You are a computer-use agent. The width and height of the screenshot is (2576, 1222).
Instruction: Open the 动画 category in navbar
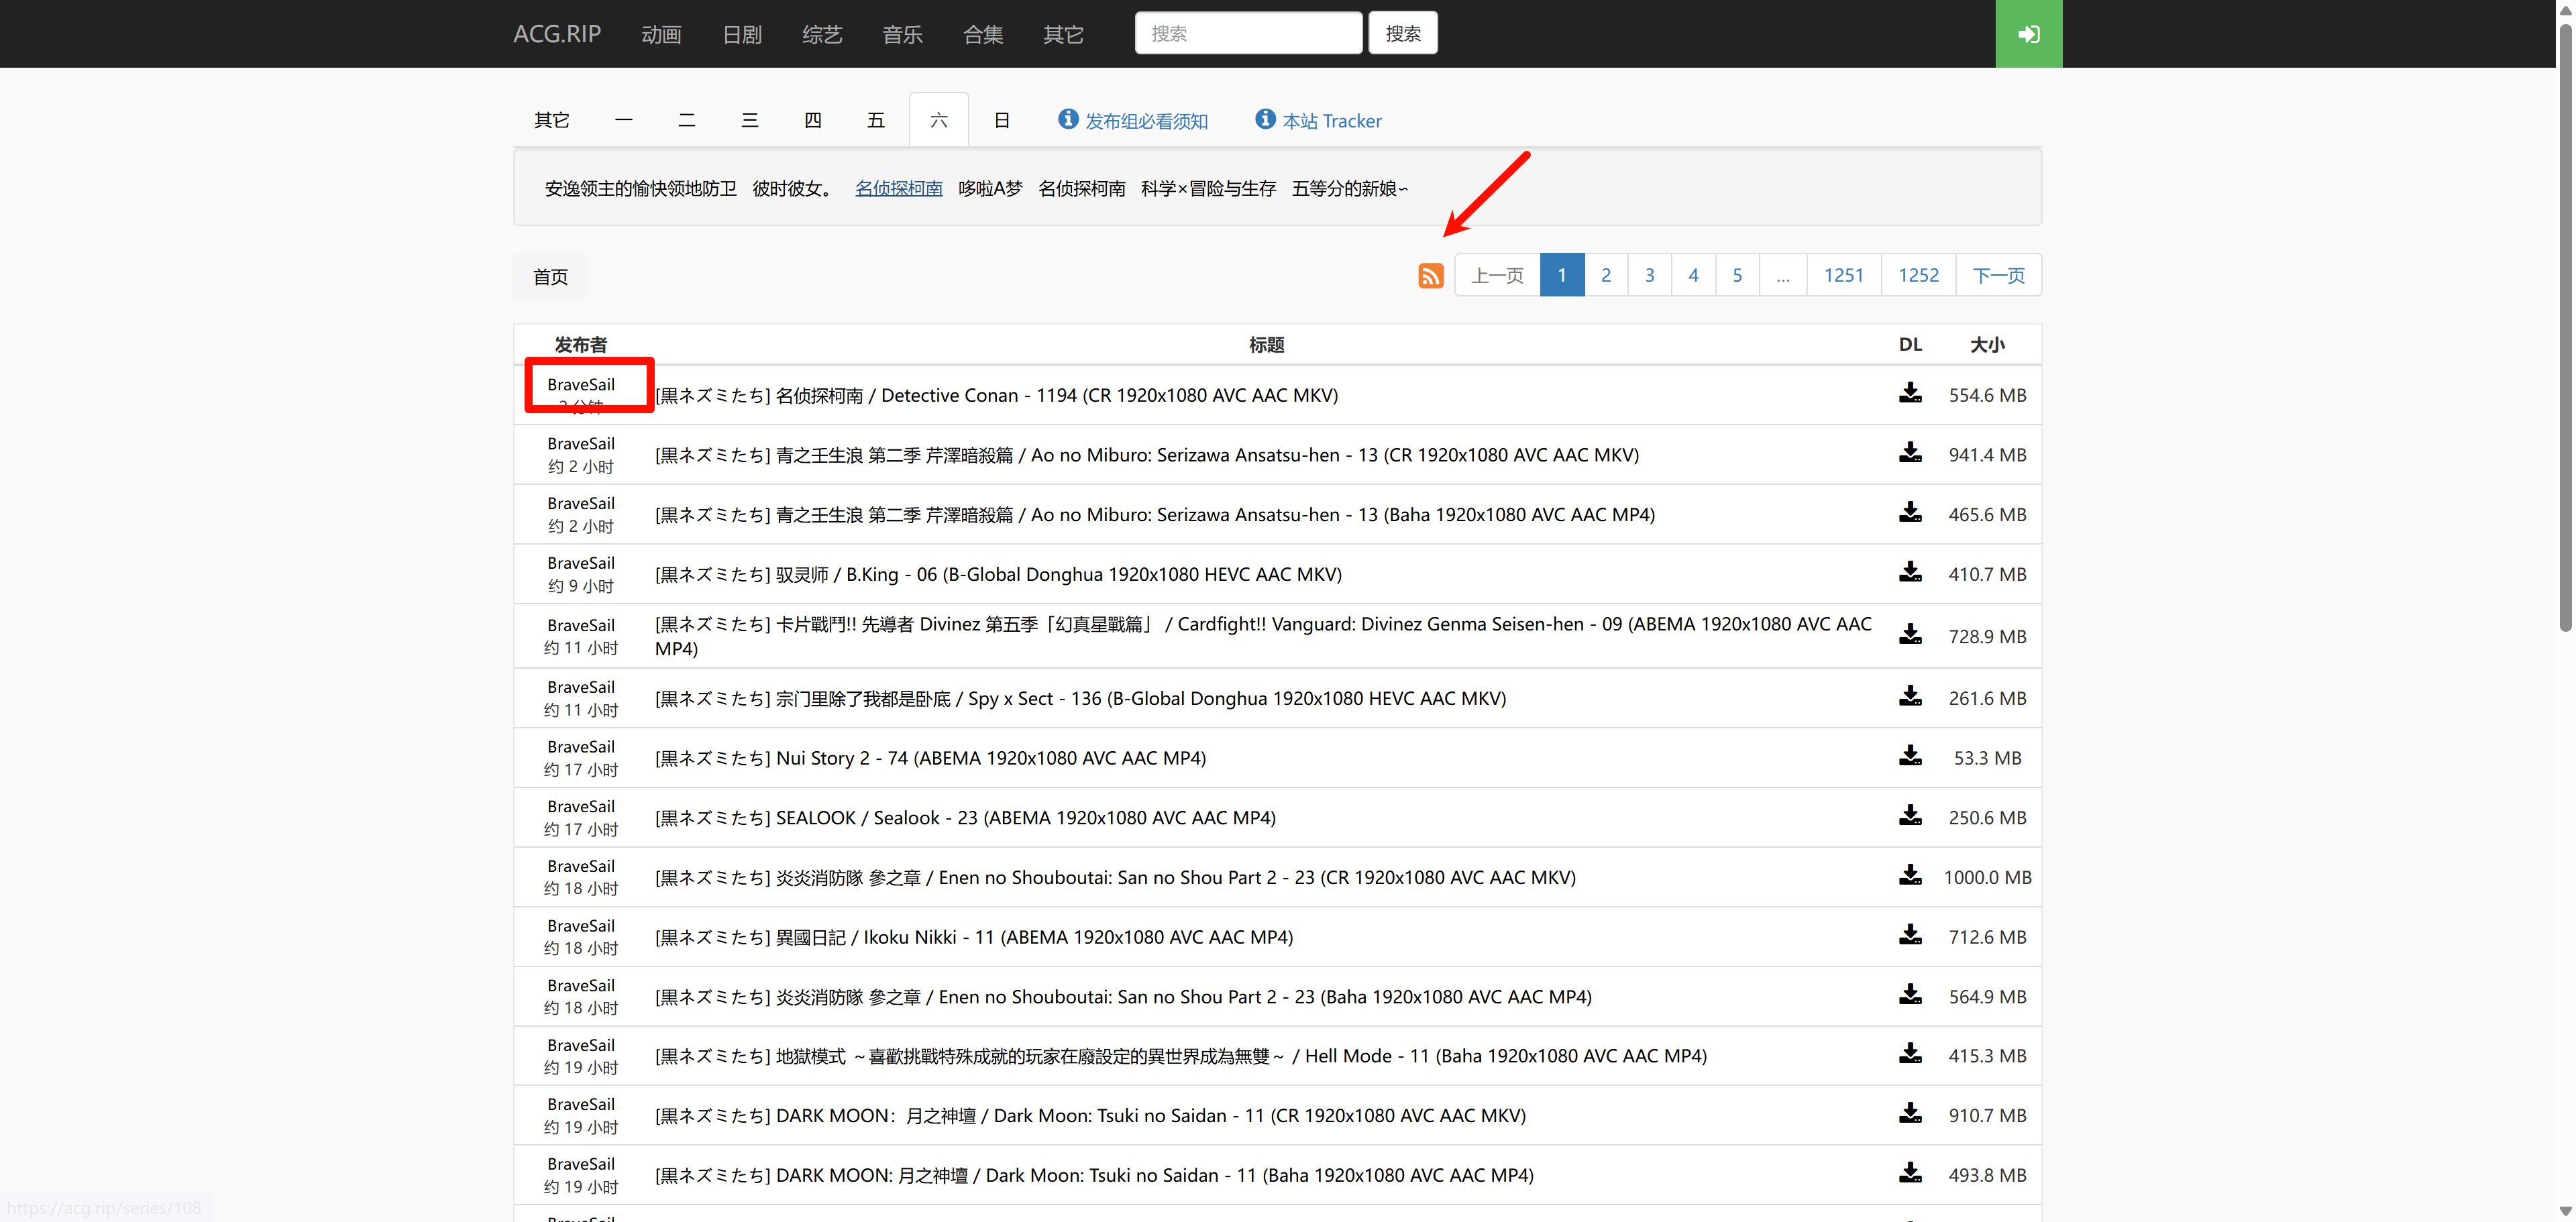661,34
